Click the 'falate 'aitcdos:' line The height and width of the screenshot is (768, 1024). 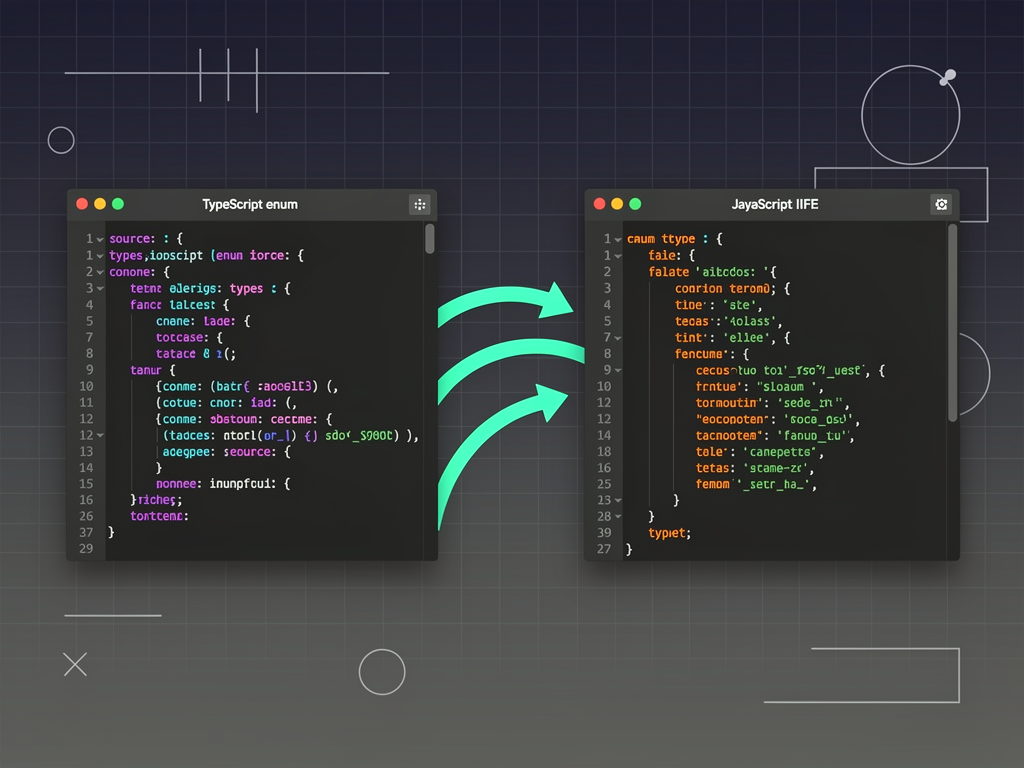[x=712, y=272]
